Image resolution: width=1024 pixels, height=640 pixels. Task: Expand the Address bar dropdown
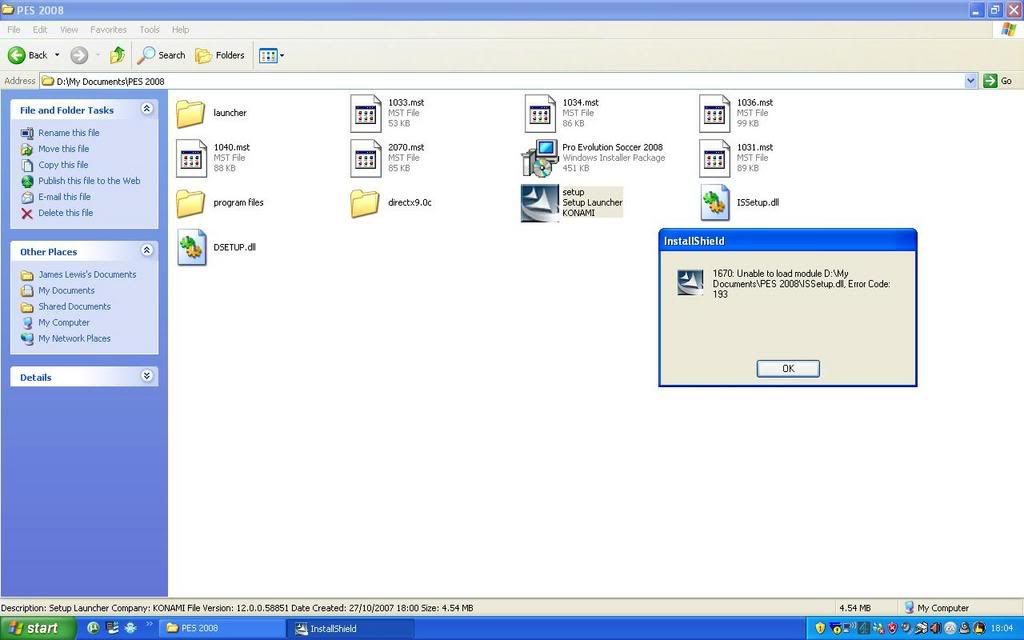tap(970, 81)
